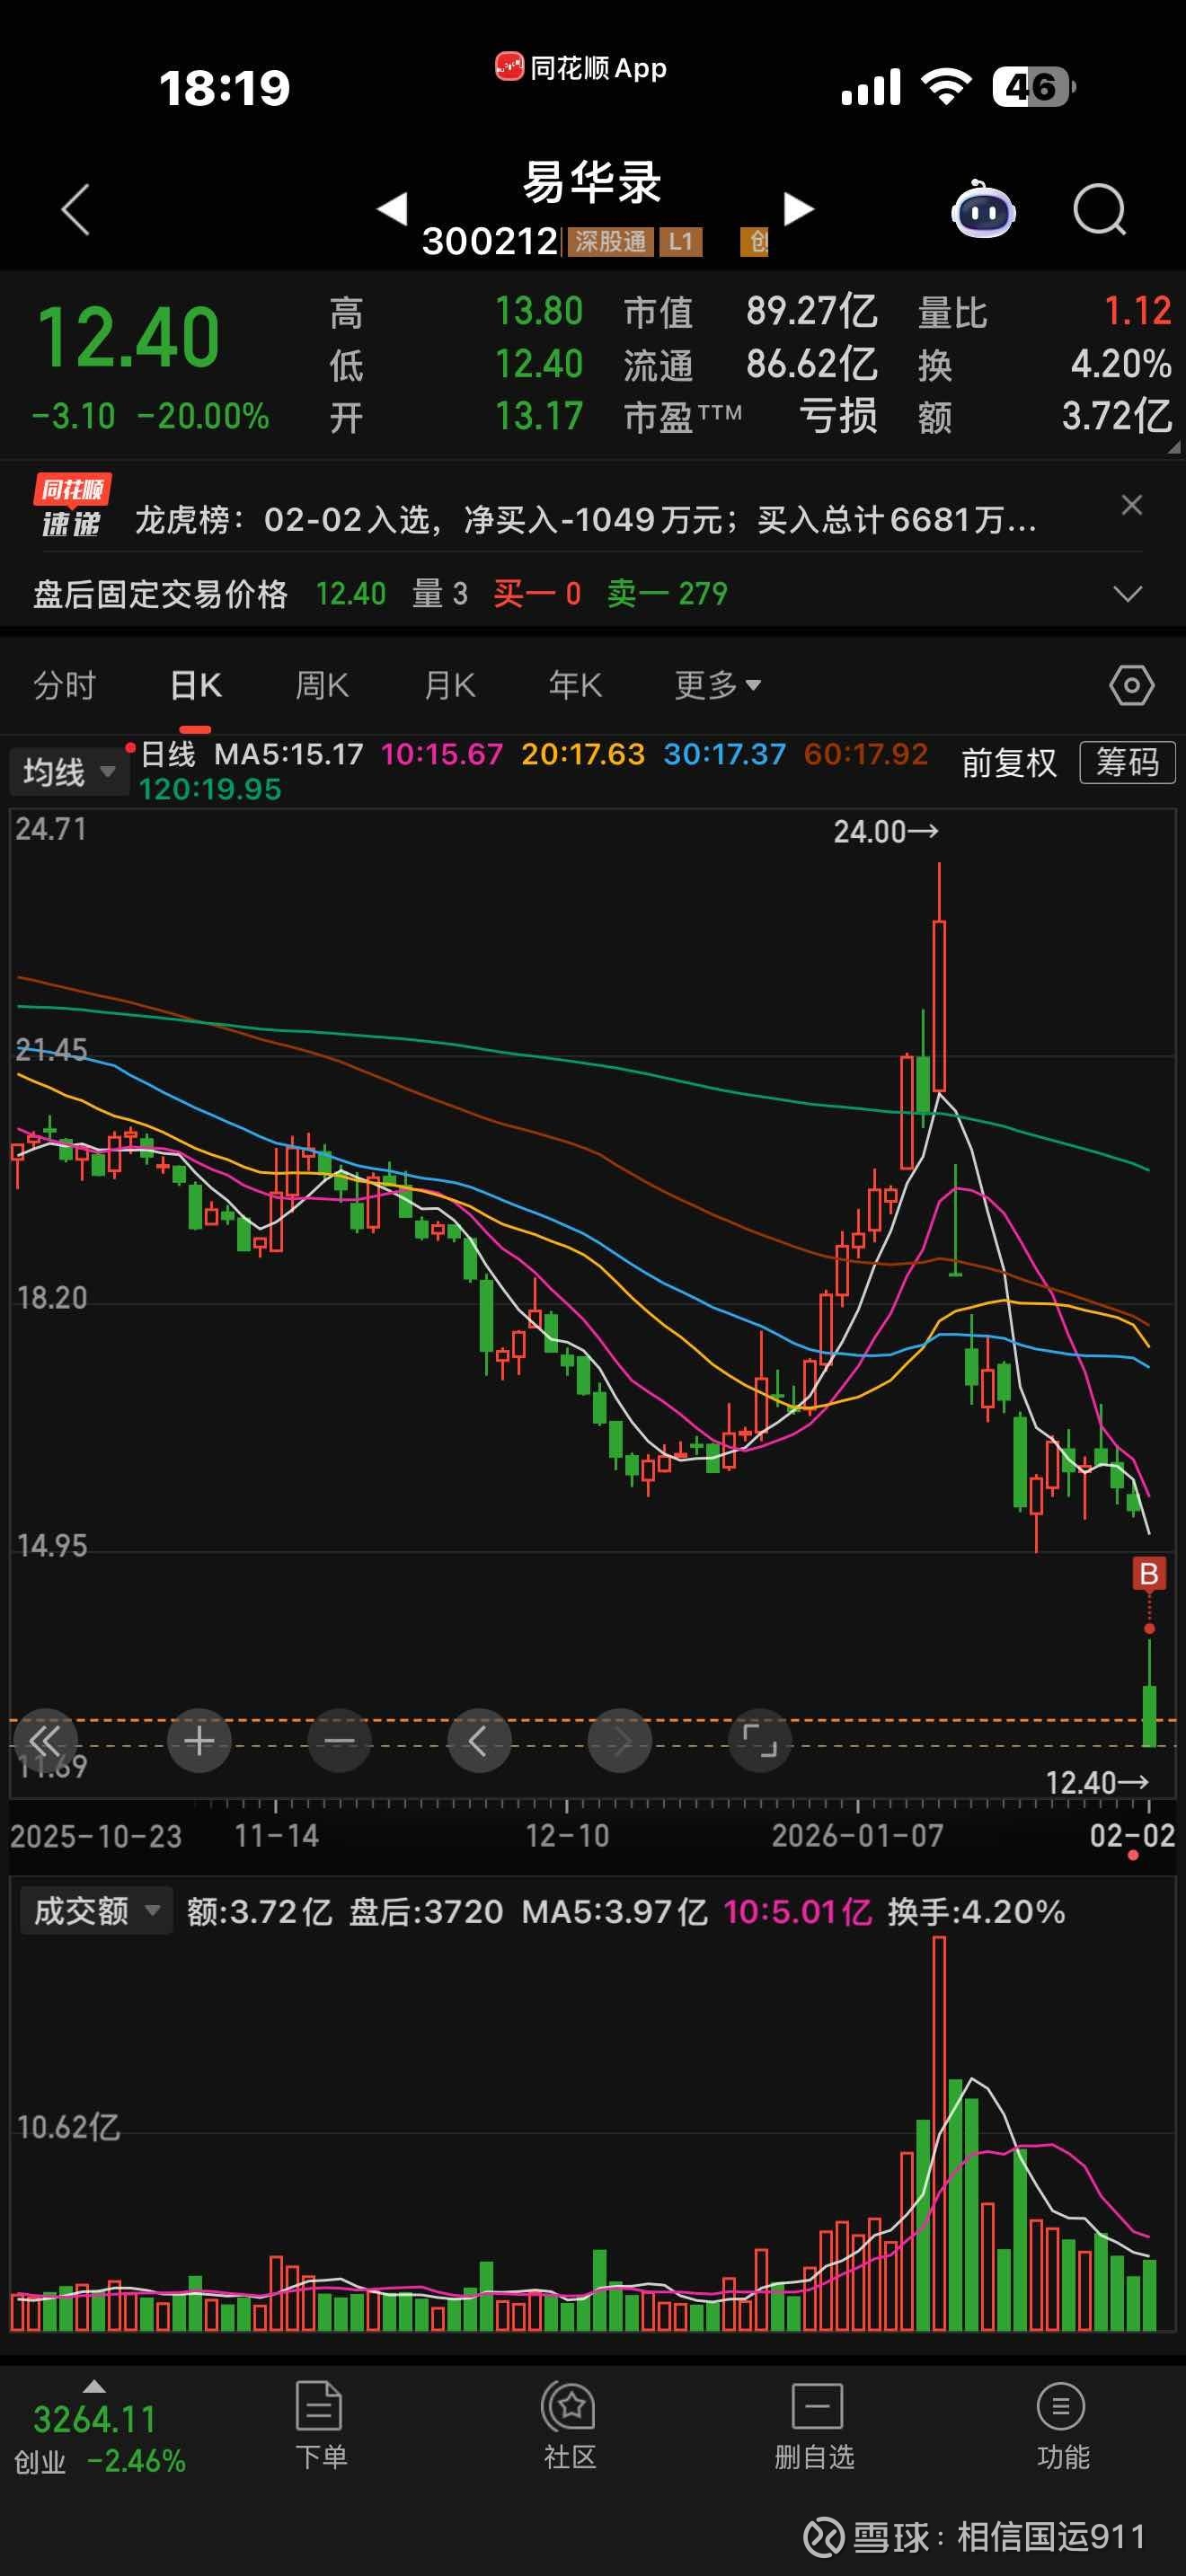Zoom in the K-line chart
This screenshot has height=2576, width=1186.
pyautogui.click(x=199, y=1741)
